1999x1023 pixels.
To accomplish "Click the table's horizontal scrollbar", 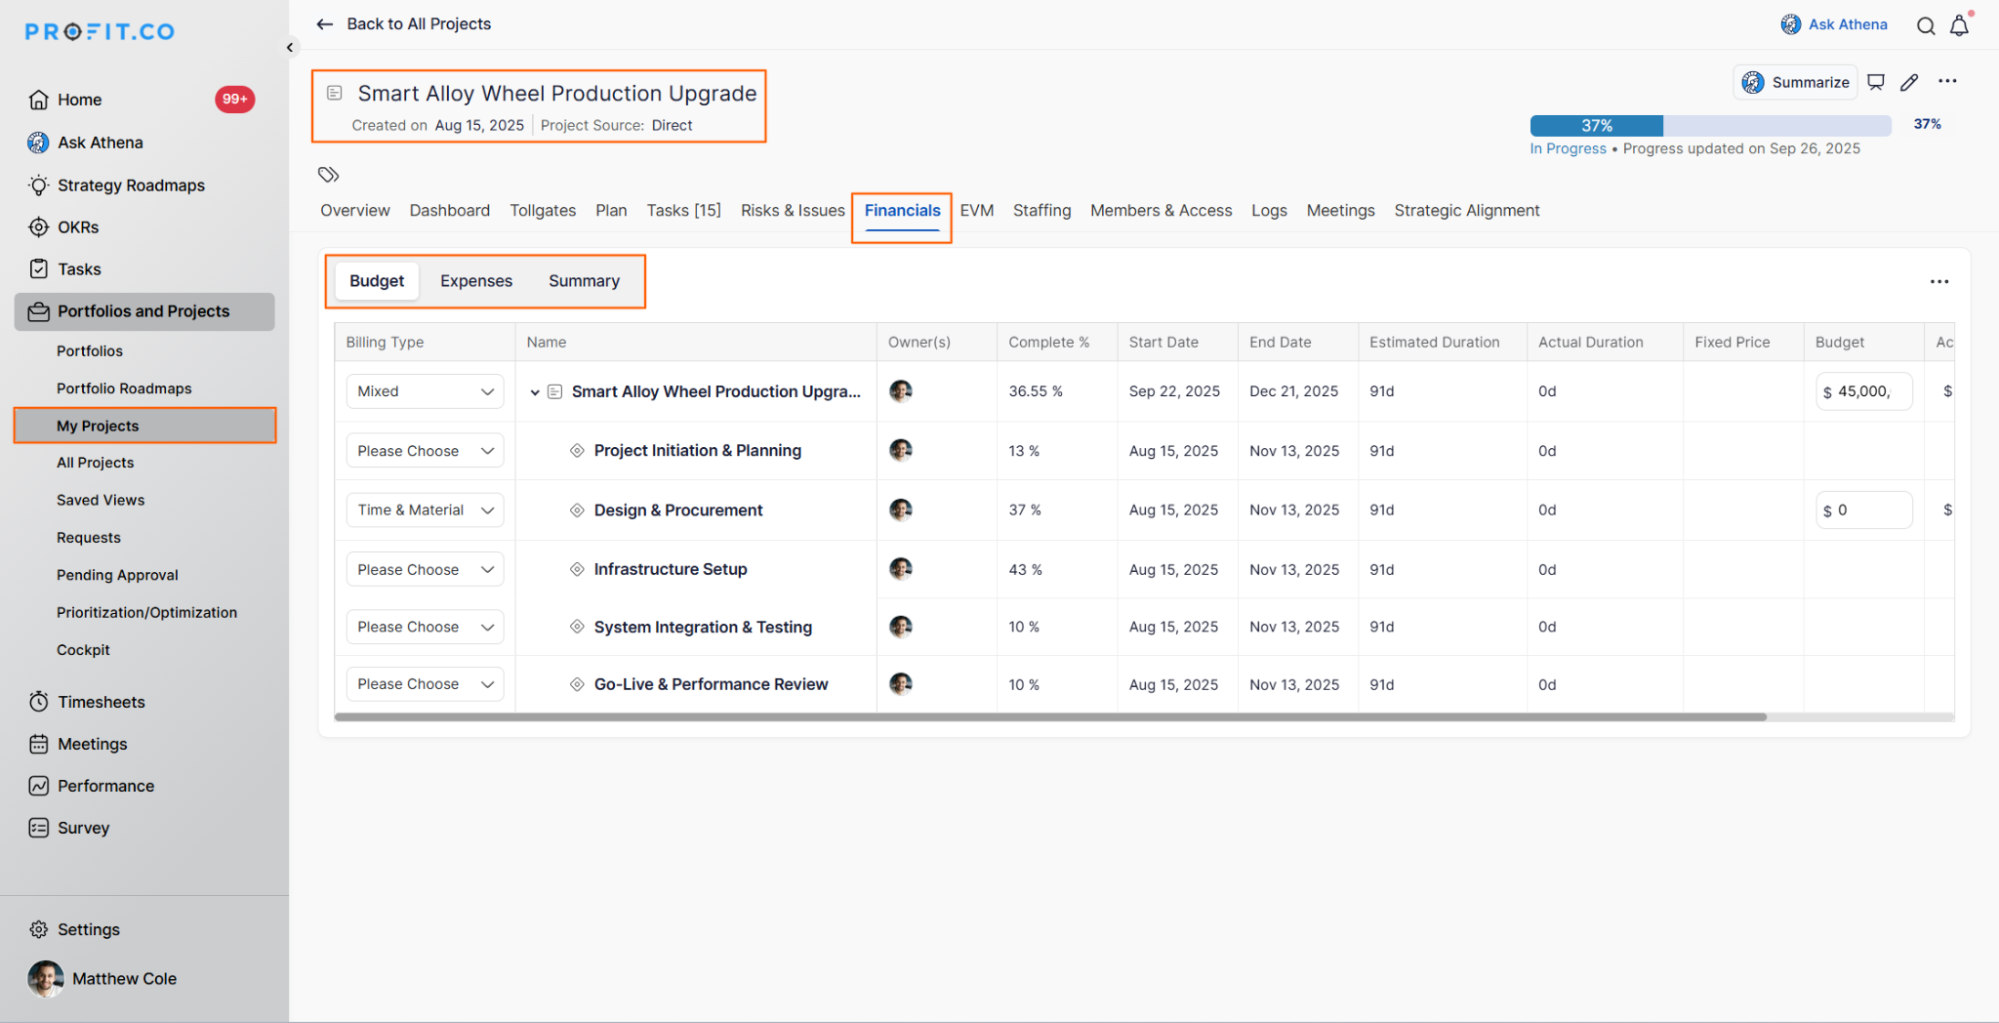I will [1050, 717].
